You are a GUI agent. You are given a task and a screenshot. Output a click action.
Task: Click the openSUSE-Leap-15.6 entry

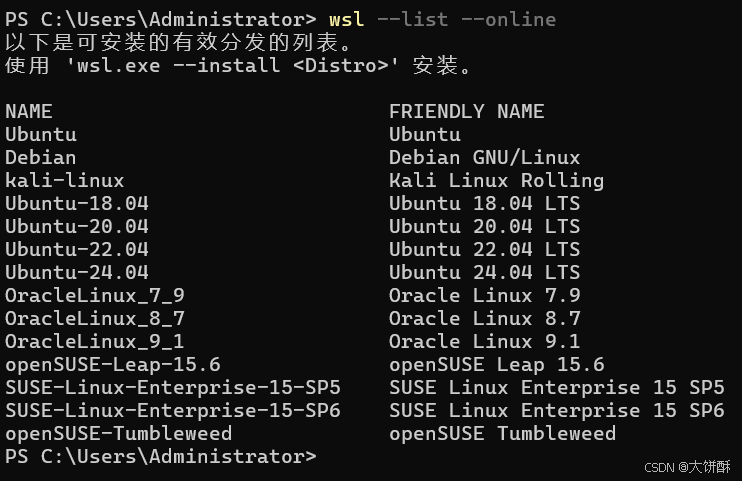tap(113, 365)
